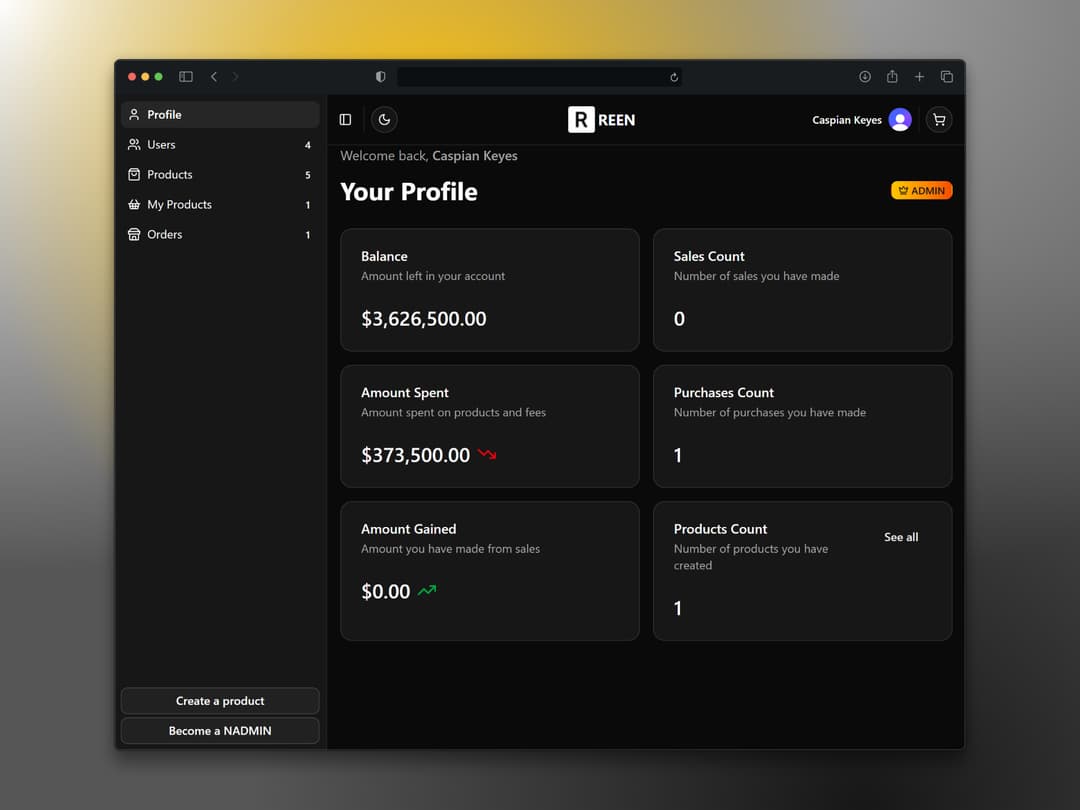This screenshot has width=1080, height=810.
Task: Open the shopping cart icon
Action: [x=939, y=120]
